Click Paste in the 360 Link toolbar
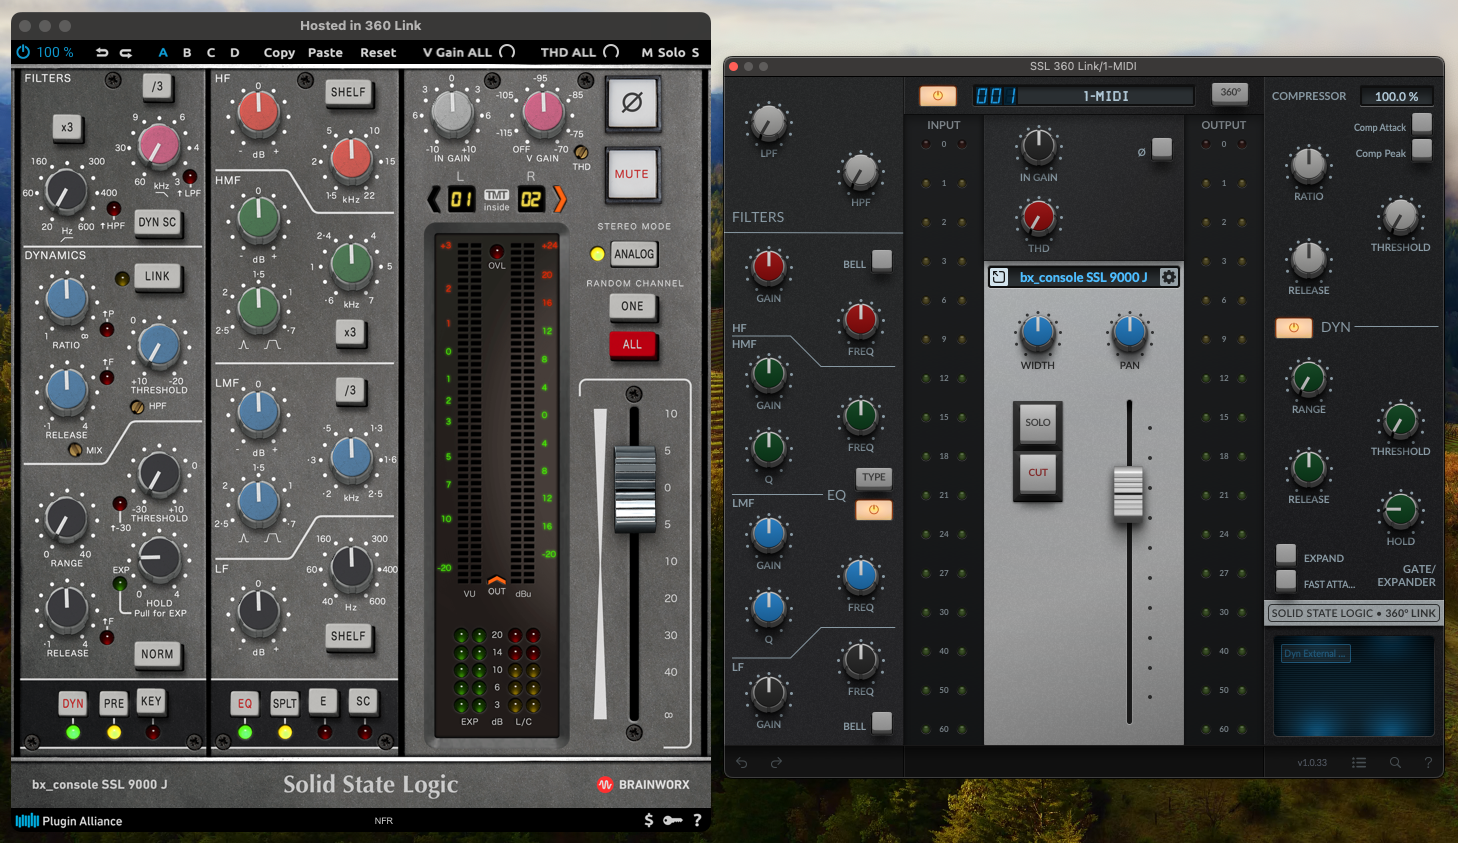 pyautogui.click(x=325, y=52)
